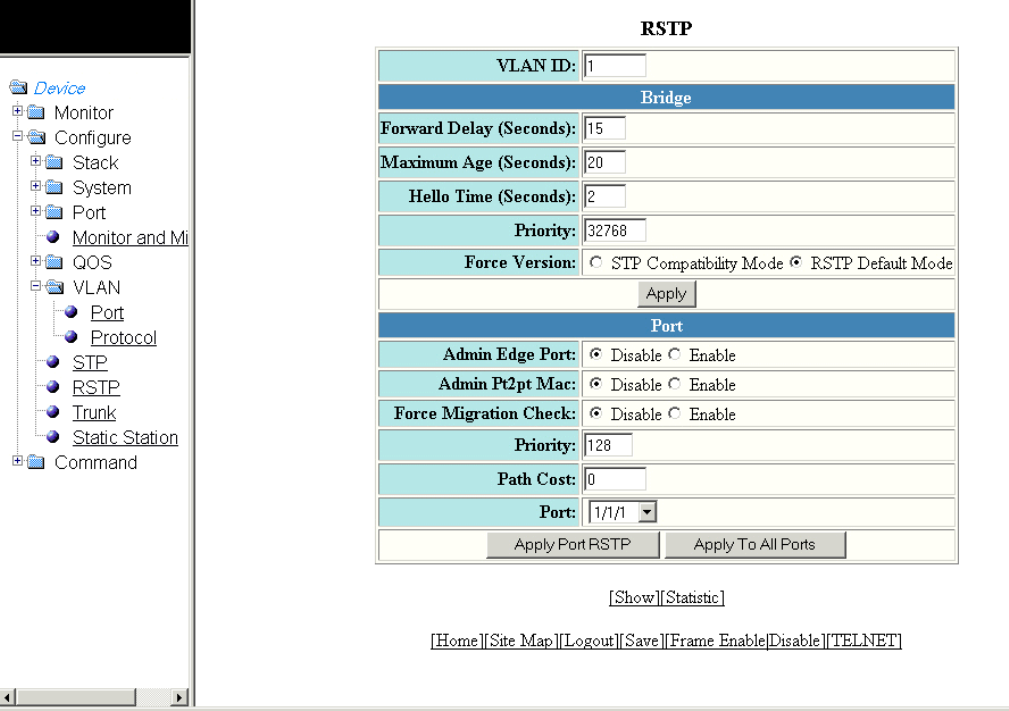Set Force Migration Check to Enable
This screenshot has height=711, width=1009.
[x=674, y=414]
